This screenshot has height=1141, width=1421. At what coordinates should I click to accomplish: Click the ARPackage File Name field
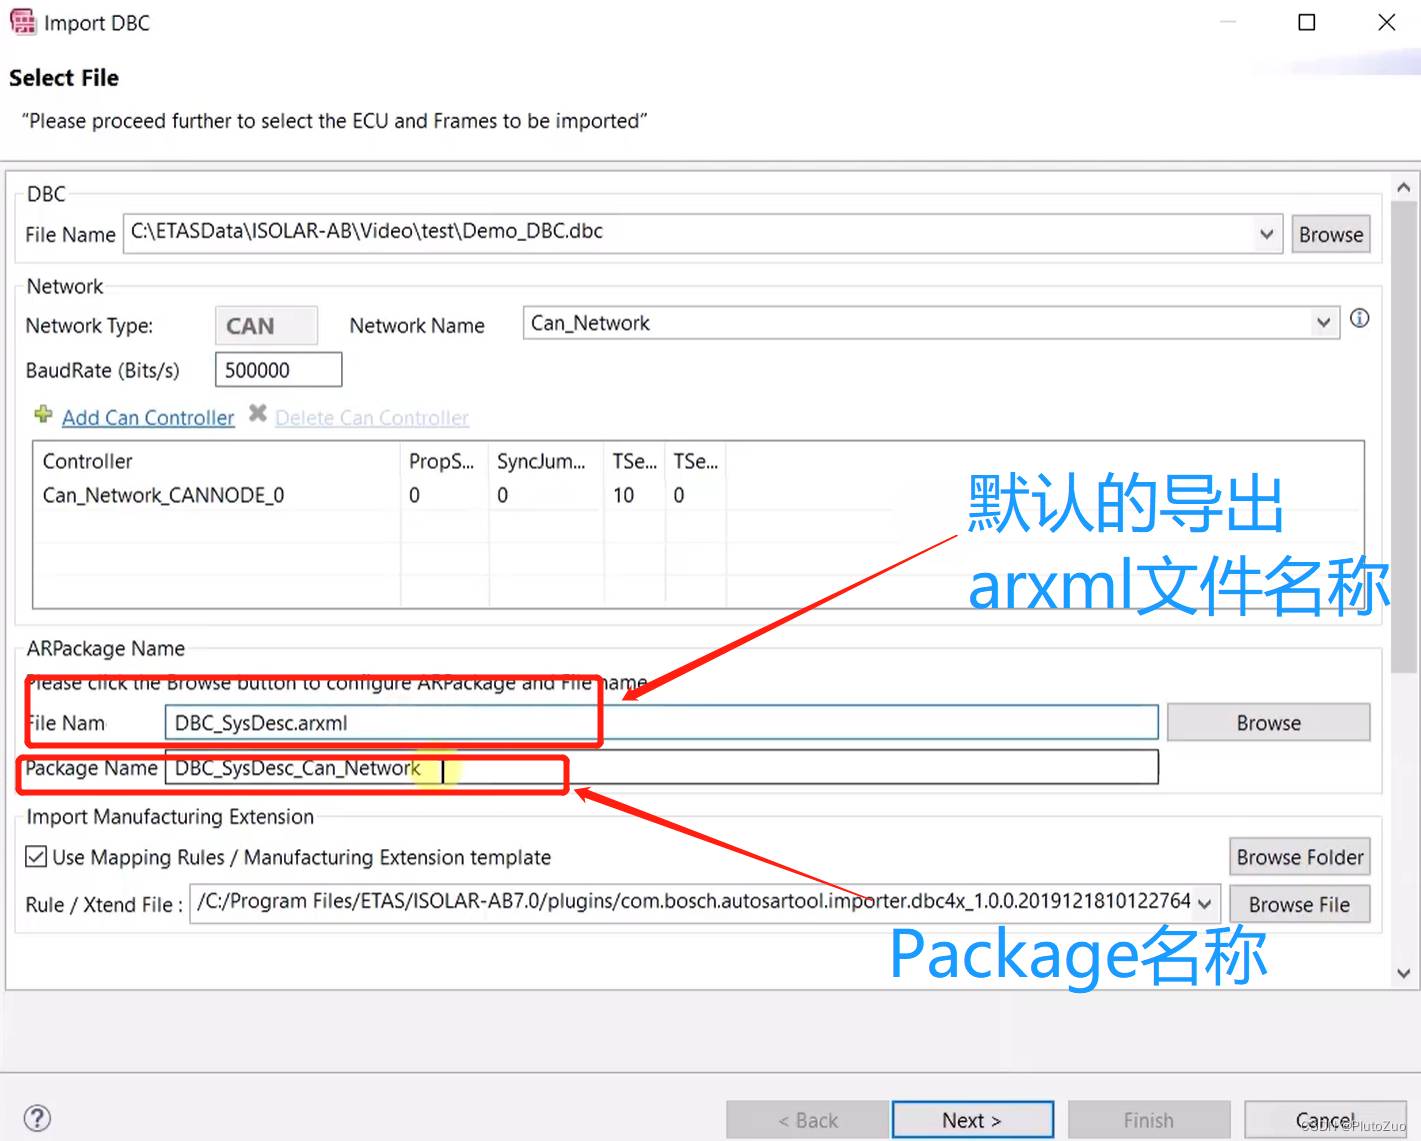pos(661,722)
